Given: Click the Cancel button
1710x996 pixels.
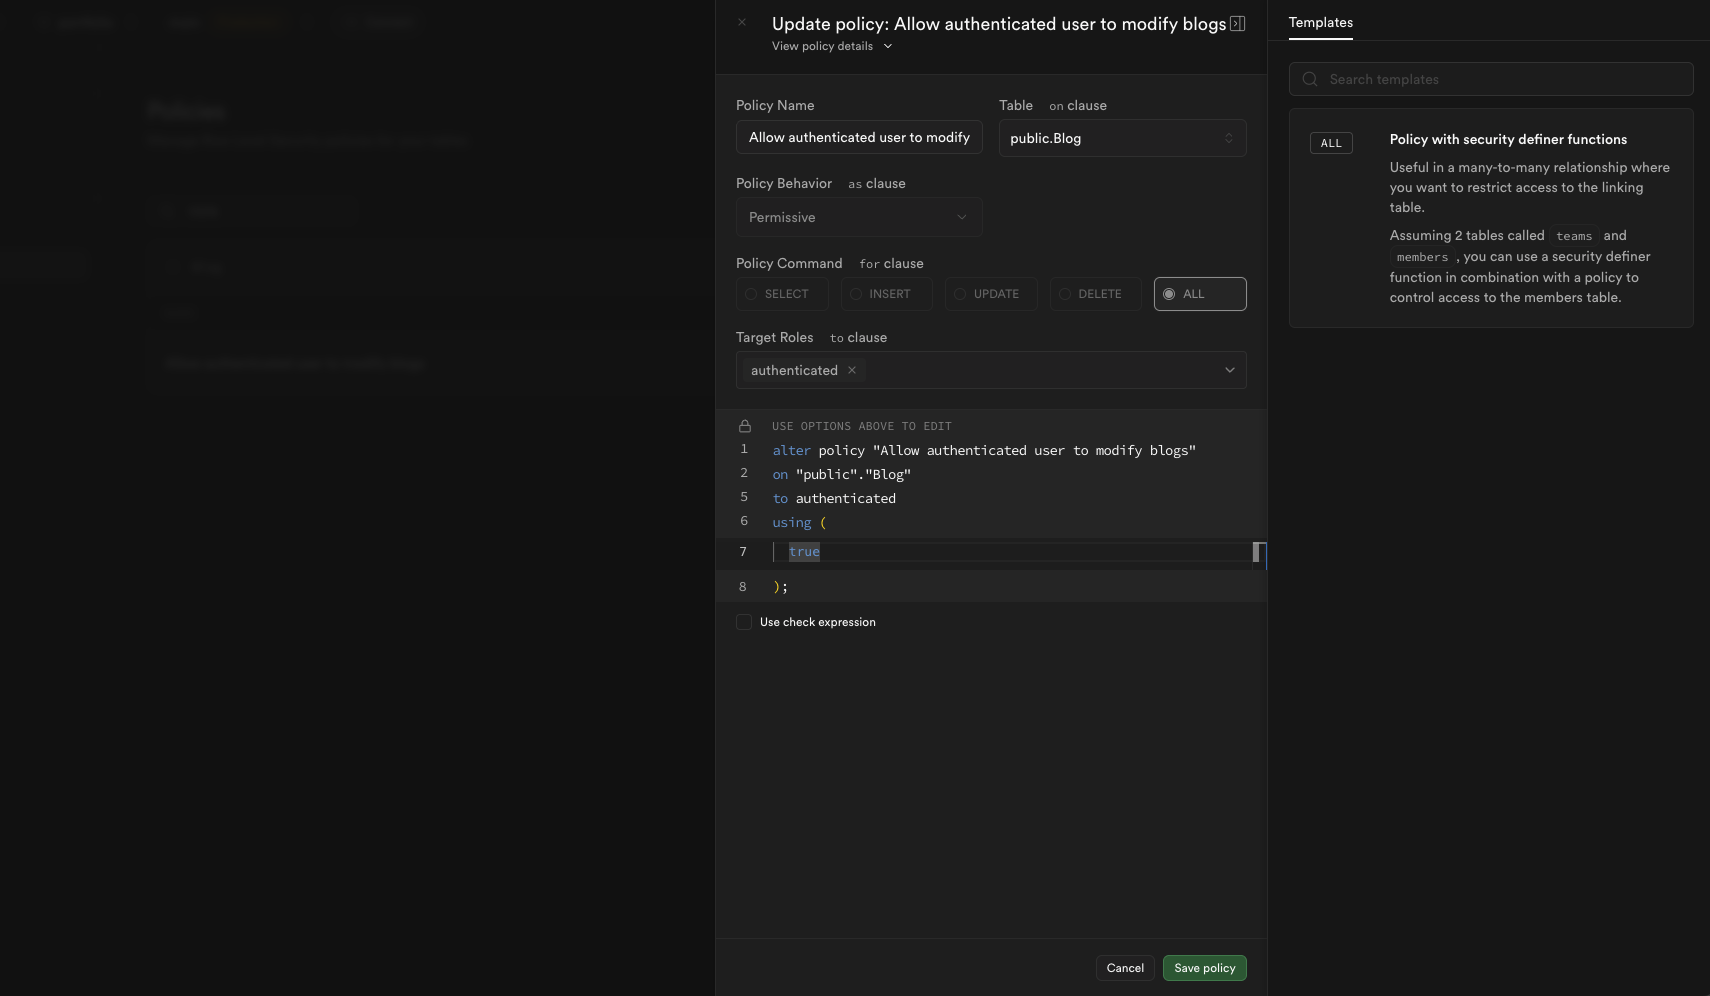Looking at the screenshot, I should 1125,968.
